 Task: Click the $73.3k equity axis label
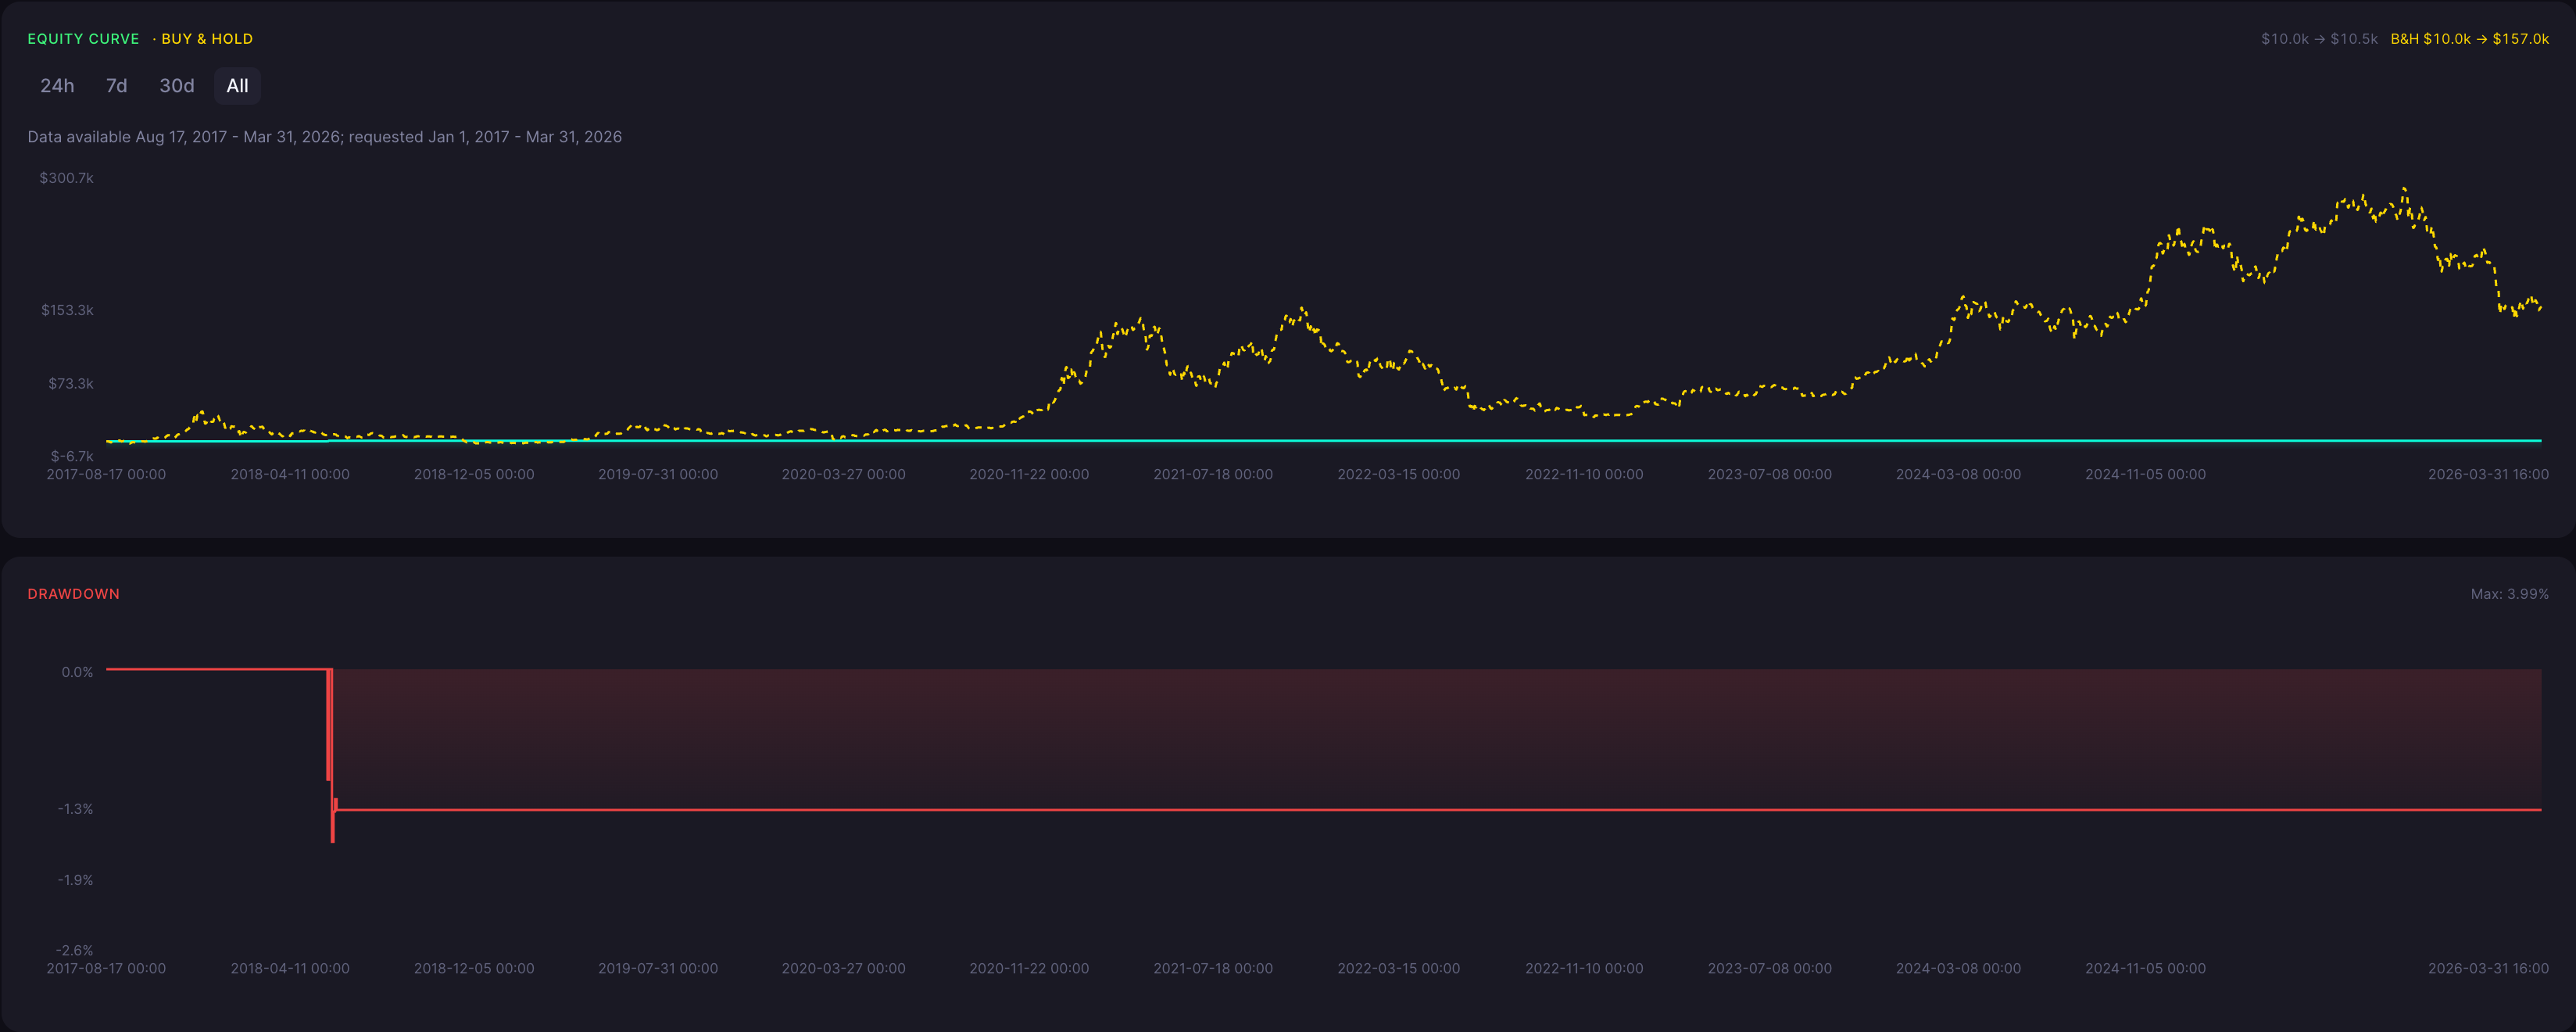pyautogui.click(x=71, y=384)
